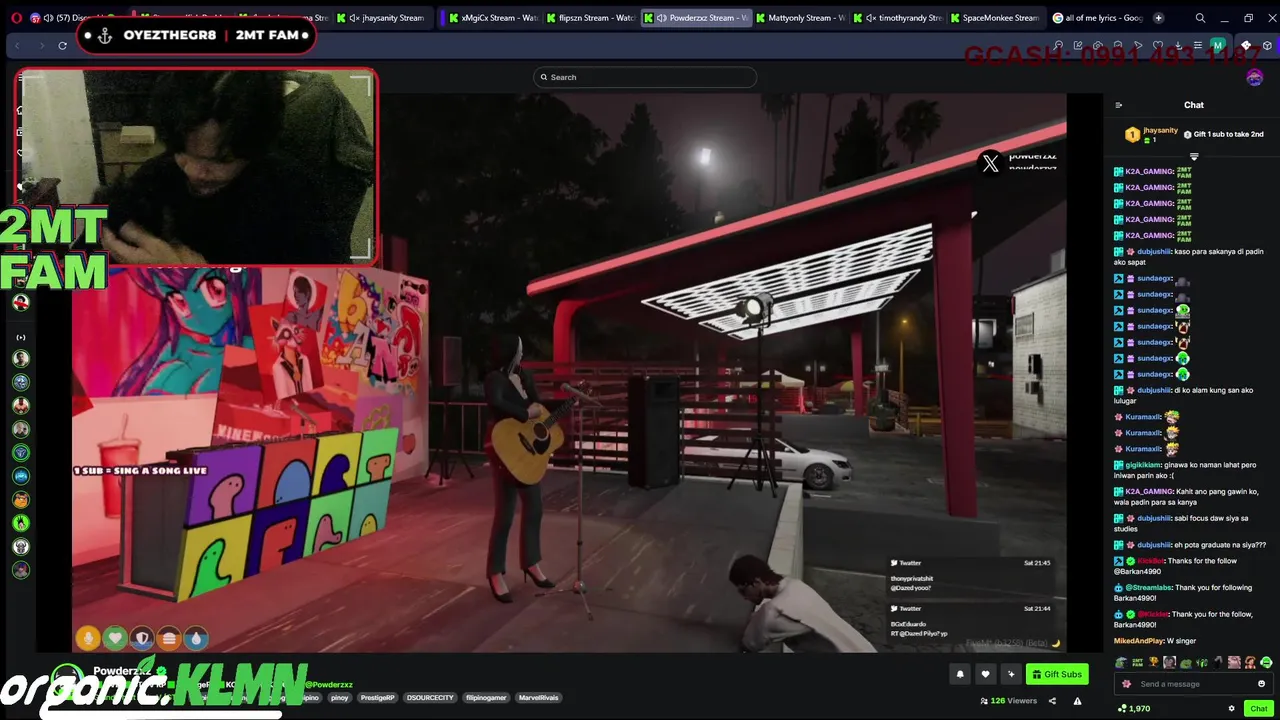Screen dimensions: 1280x720
Task: Click the sparkle button beside Gift Subs
Action: coord(1011,674)
